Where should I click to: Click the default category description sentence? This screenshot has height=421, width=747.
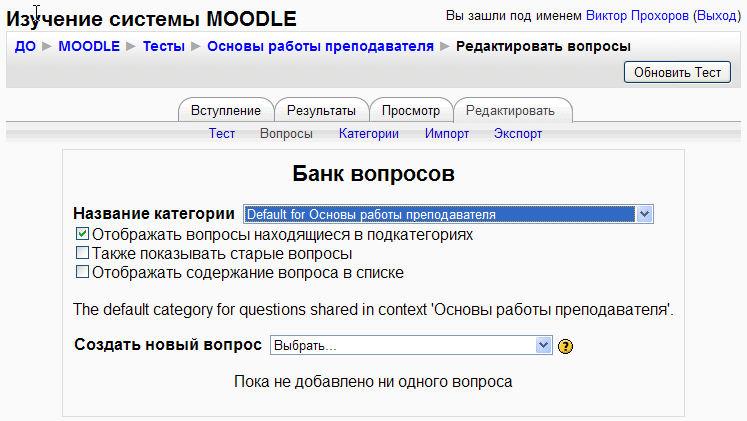pos(374,310)
